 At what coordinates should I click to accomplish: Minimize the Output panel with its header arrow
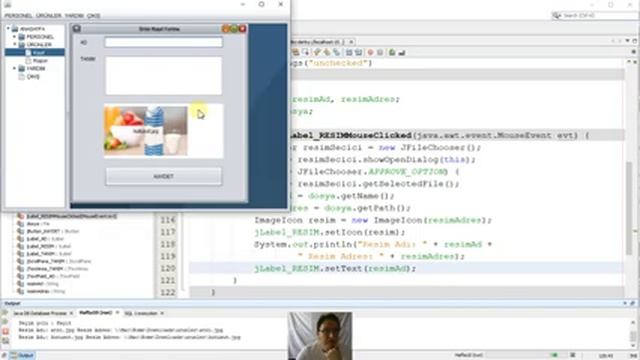point(625,303)
